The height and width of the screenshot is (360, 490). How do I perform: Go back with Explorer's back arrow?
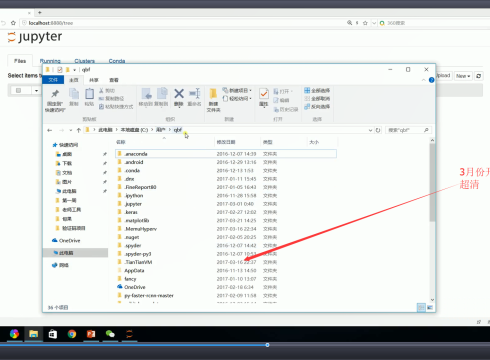point(50,130)
